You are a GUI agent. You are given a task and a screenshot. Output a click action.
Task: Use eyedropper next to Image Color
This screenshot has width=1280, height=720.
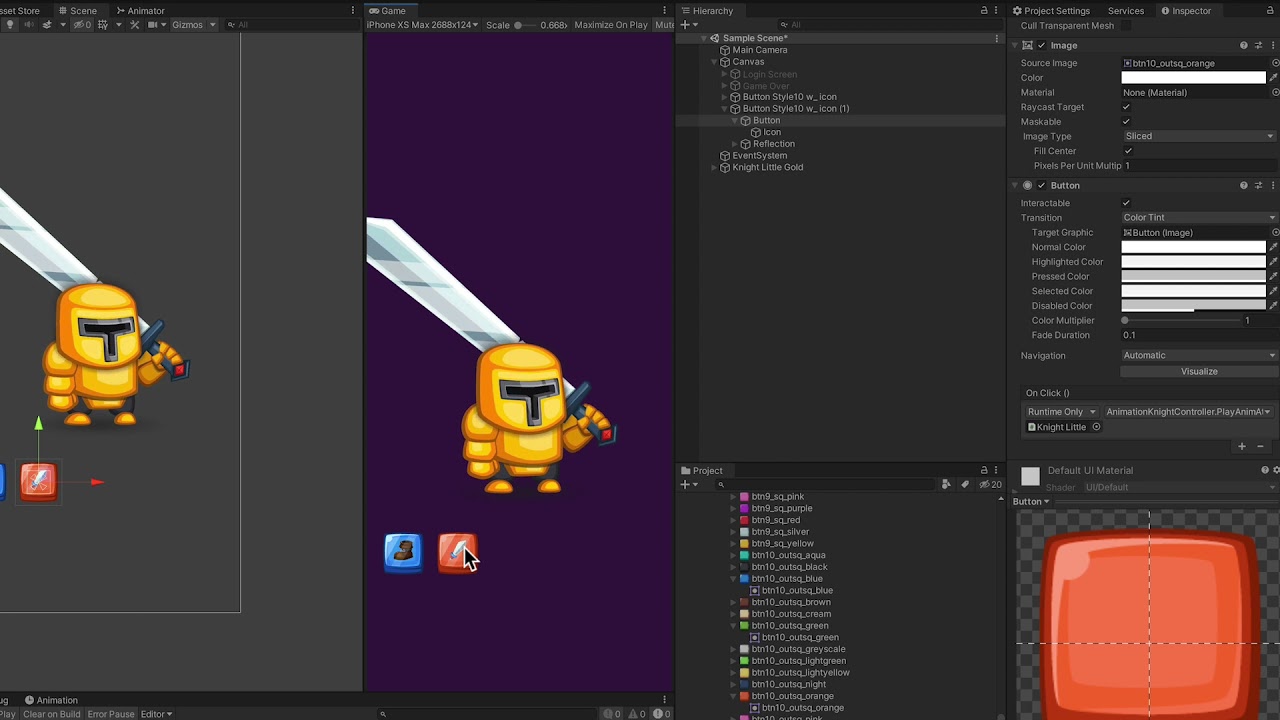pos(1274,77)
